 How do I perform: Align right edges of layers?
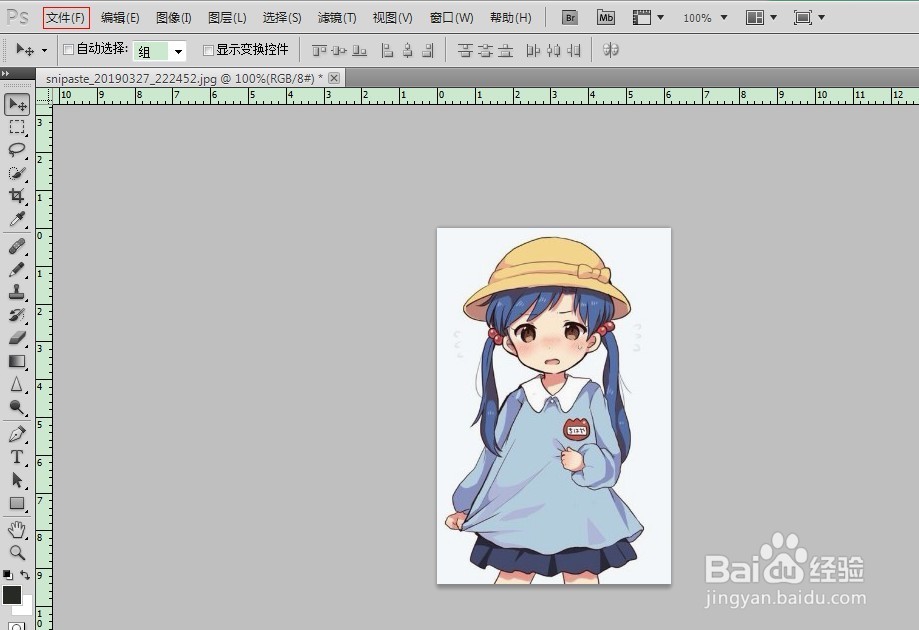coord(428,50)
